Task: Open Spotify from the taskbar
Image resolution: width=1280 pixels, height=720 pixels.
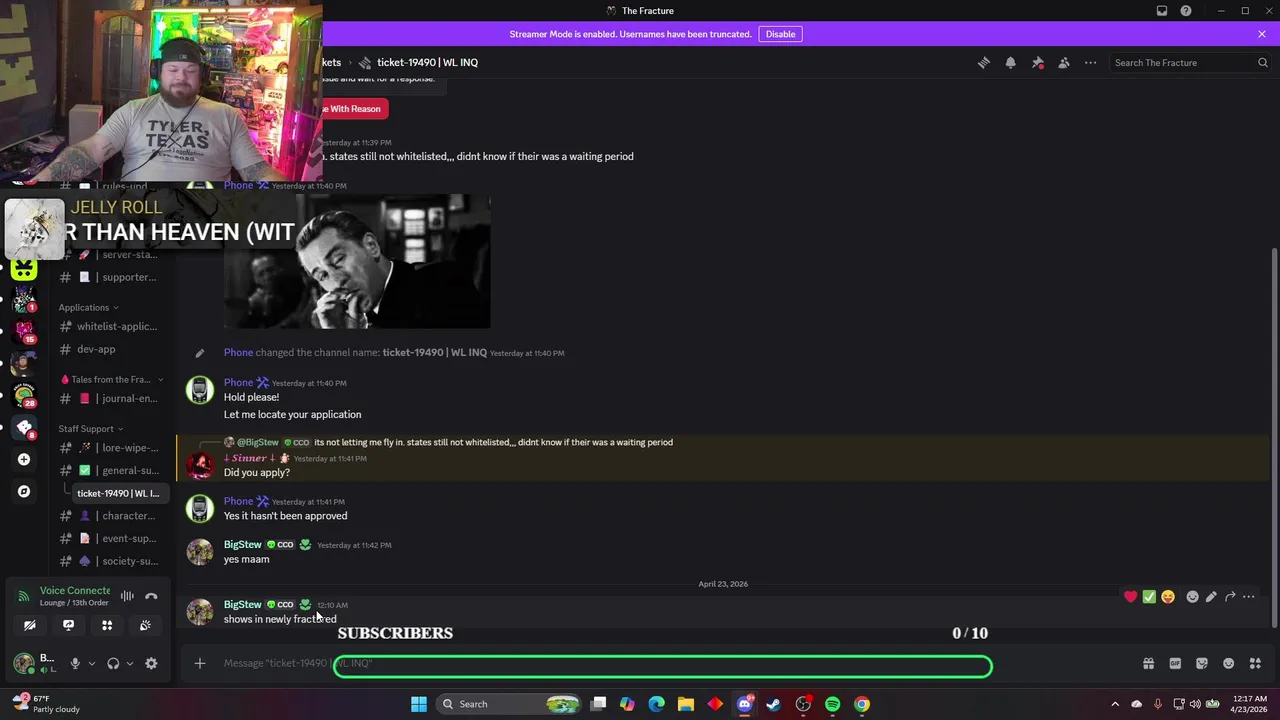Action: point(832,704)
